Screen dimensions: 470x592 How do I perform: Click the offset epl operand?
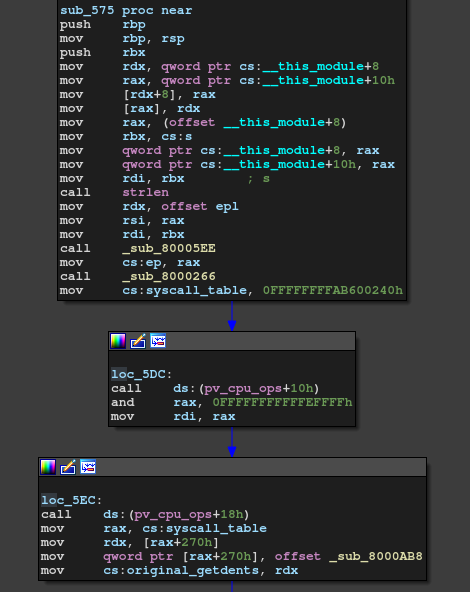click(200, 207)
